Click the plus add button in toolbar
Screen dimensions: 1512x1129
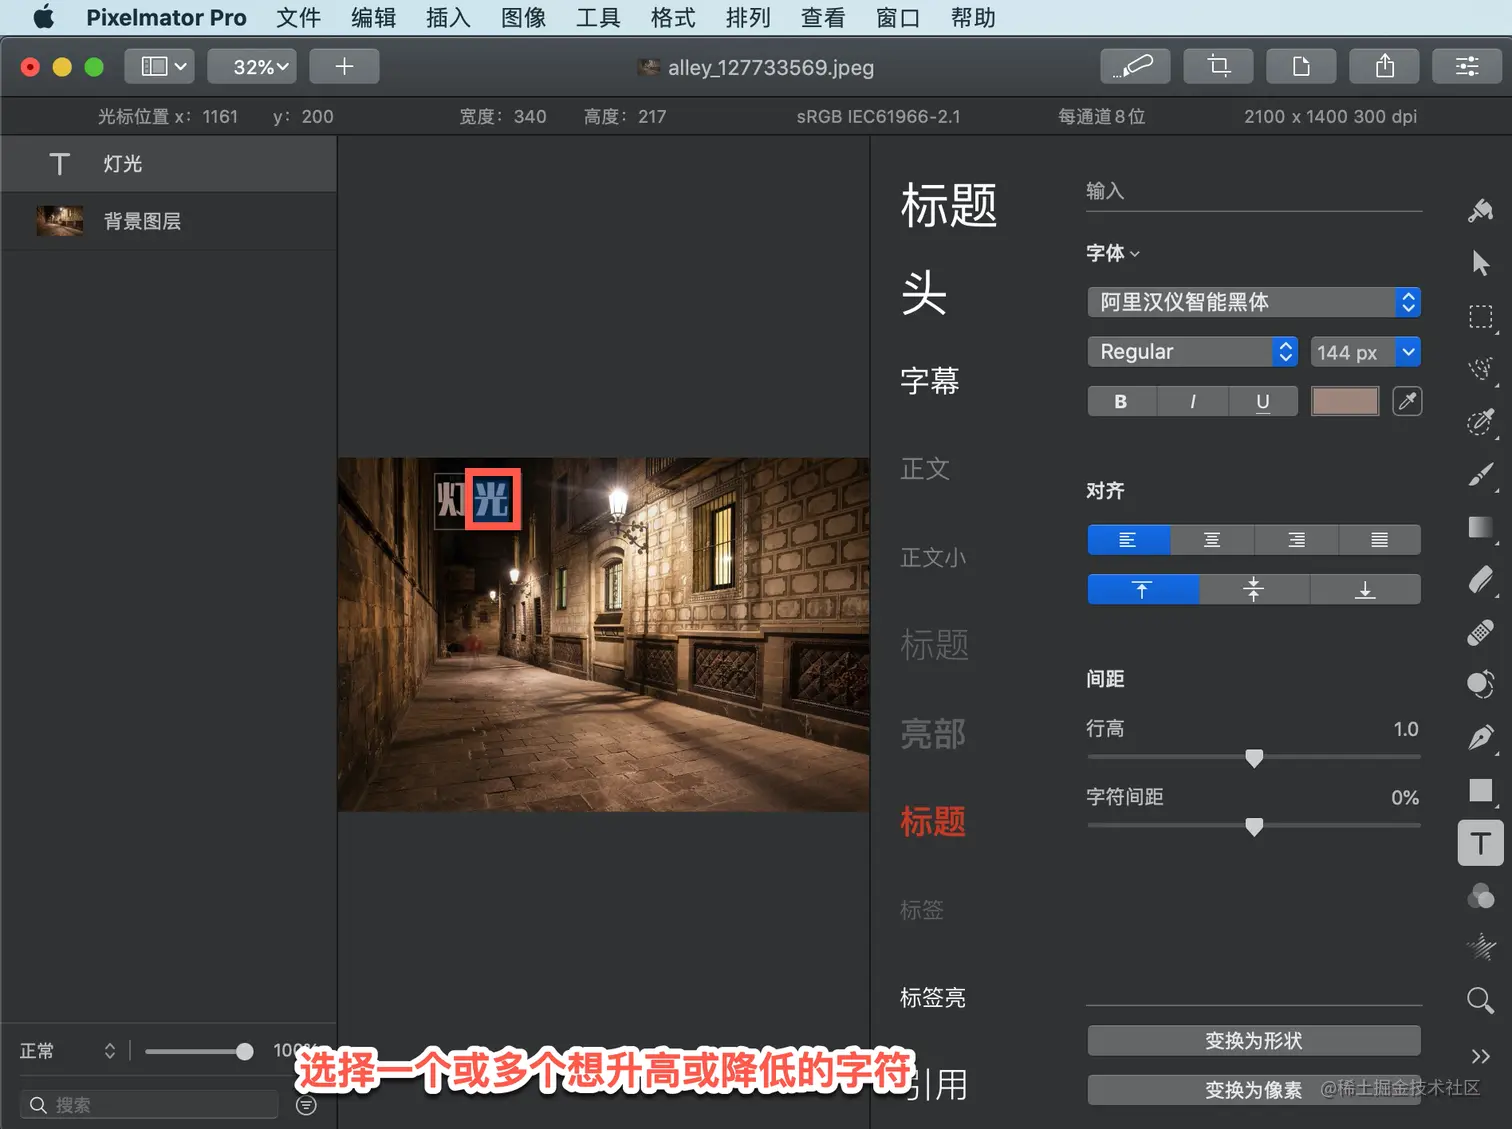pyautogui.click(x=344, y=66)
